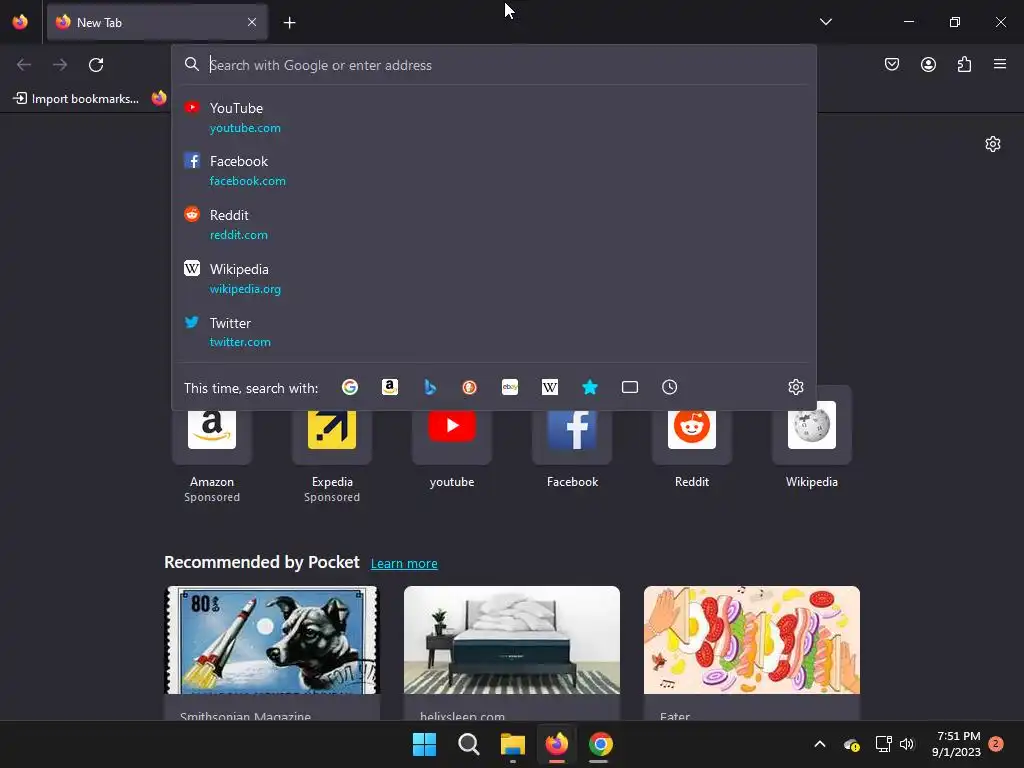Open Firefox from the taskbar

556,744
